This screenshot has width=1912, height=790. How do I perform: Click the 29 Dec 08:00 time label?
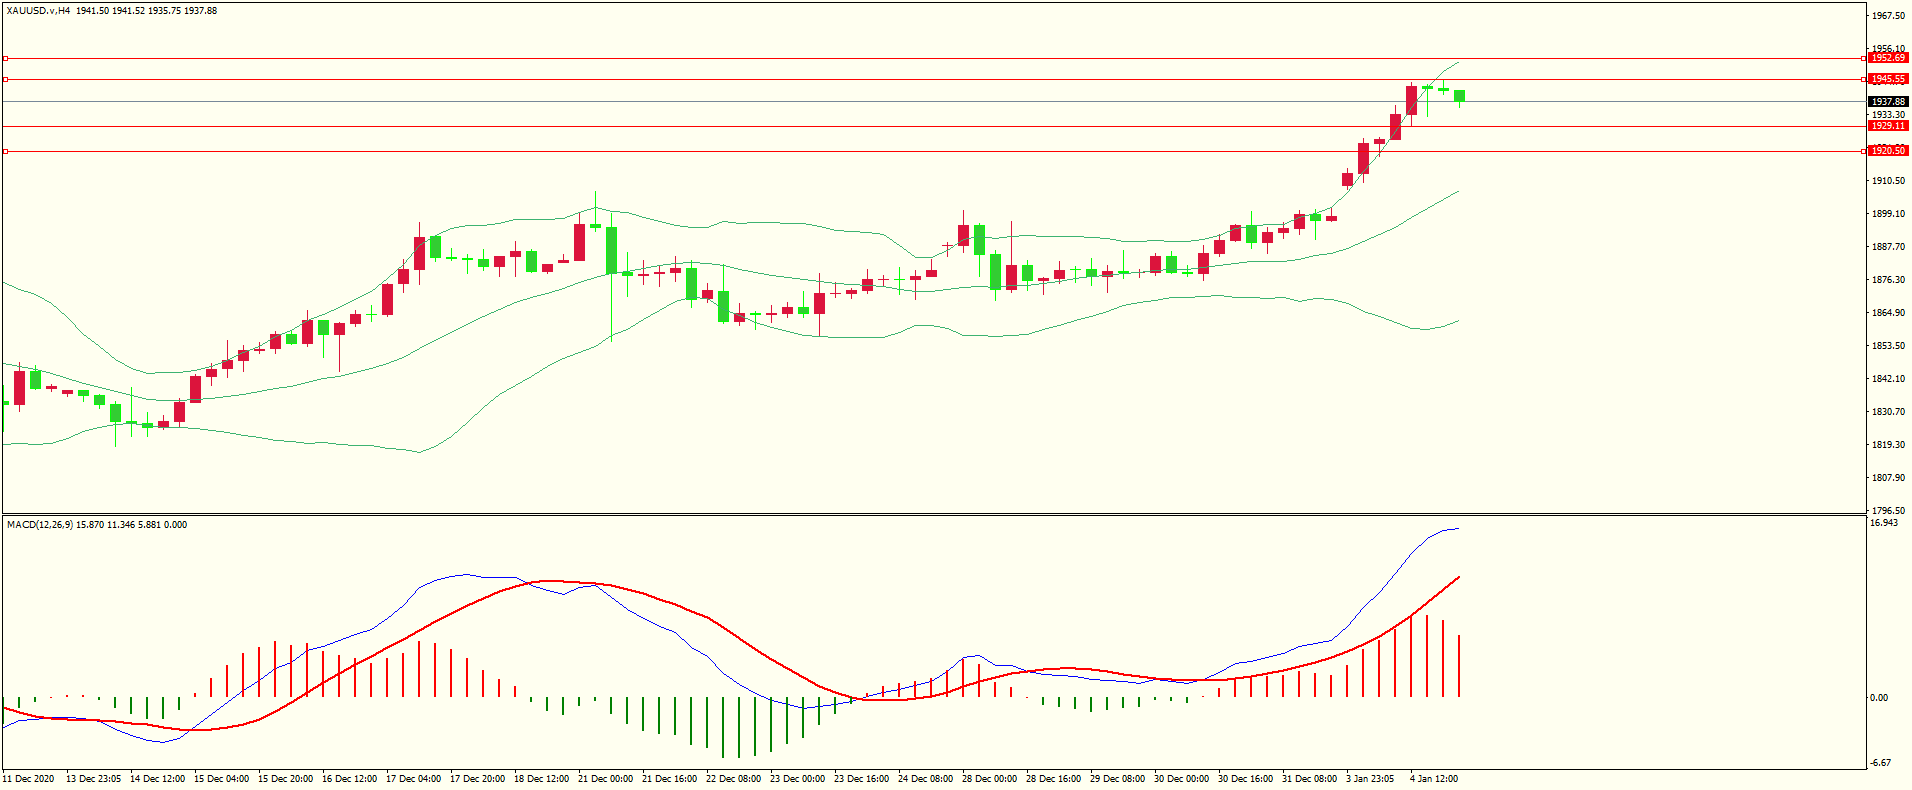1118,779
